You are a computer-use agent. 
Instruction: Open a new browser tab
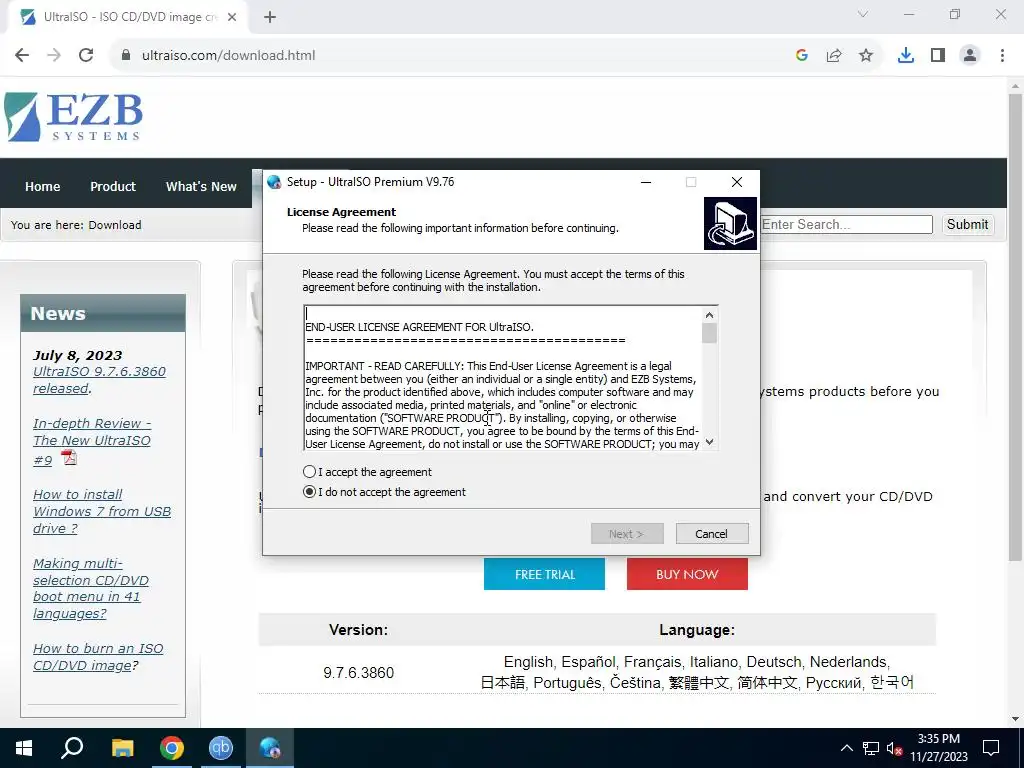pos(270,17)
